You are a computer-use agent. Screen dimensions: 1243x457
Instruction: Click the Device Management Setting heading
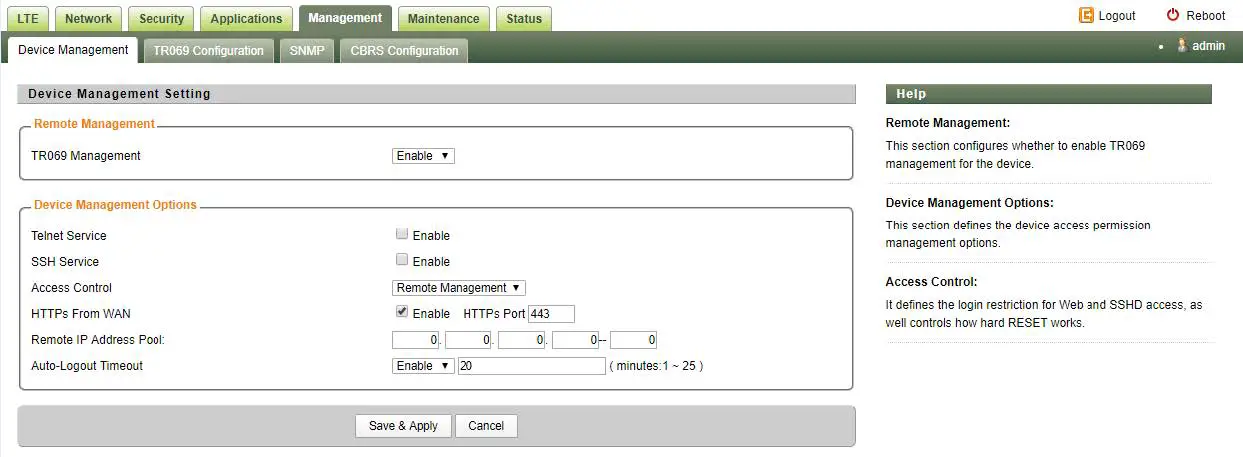click(119, 94)
